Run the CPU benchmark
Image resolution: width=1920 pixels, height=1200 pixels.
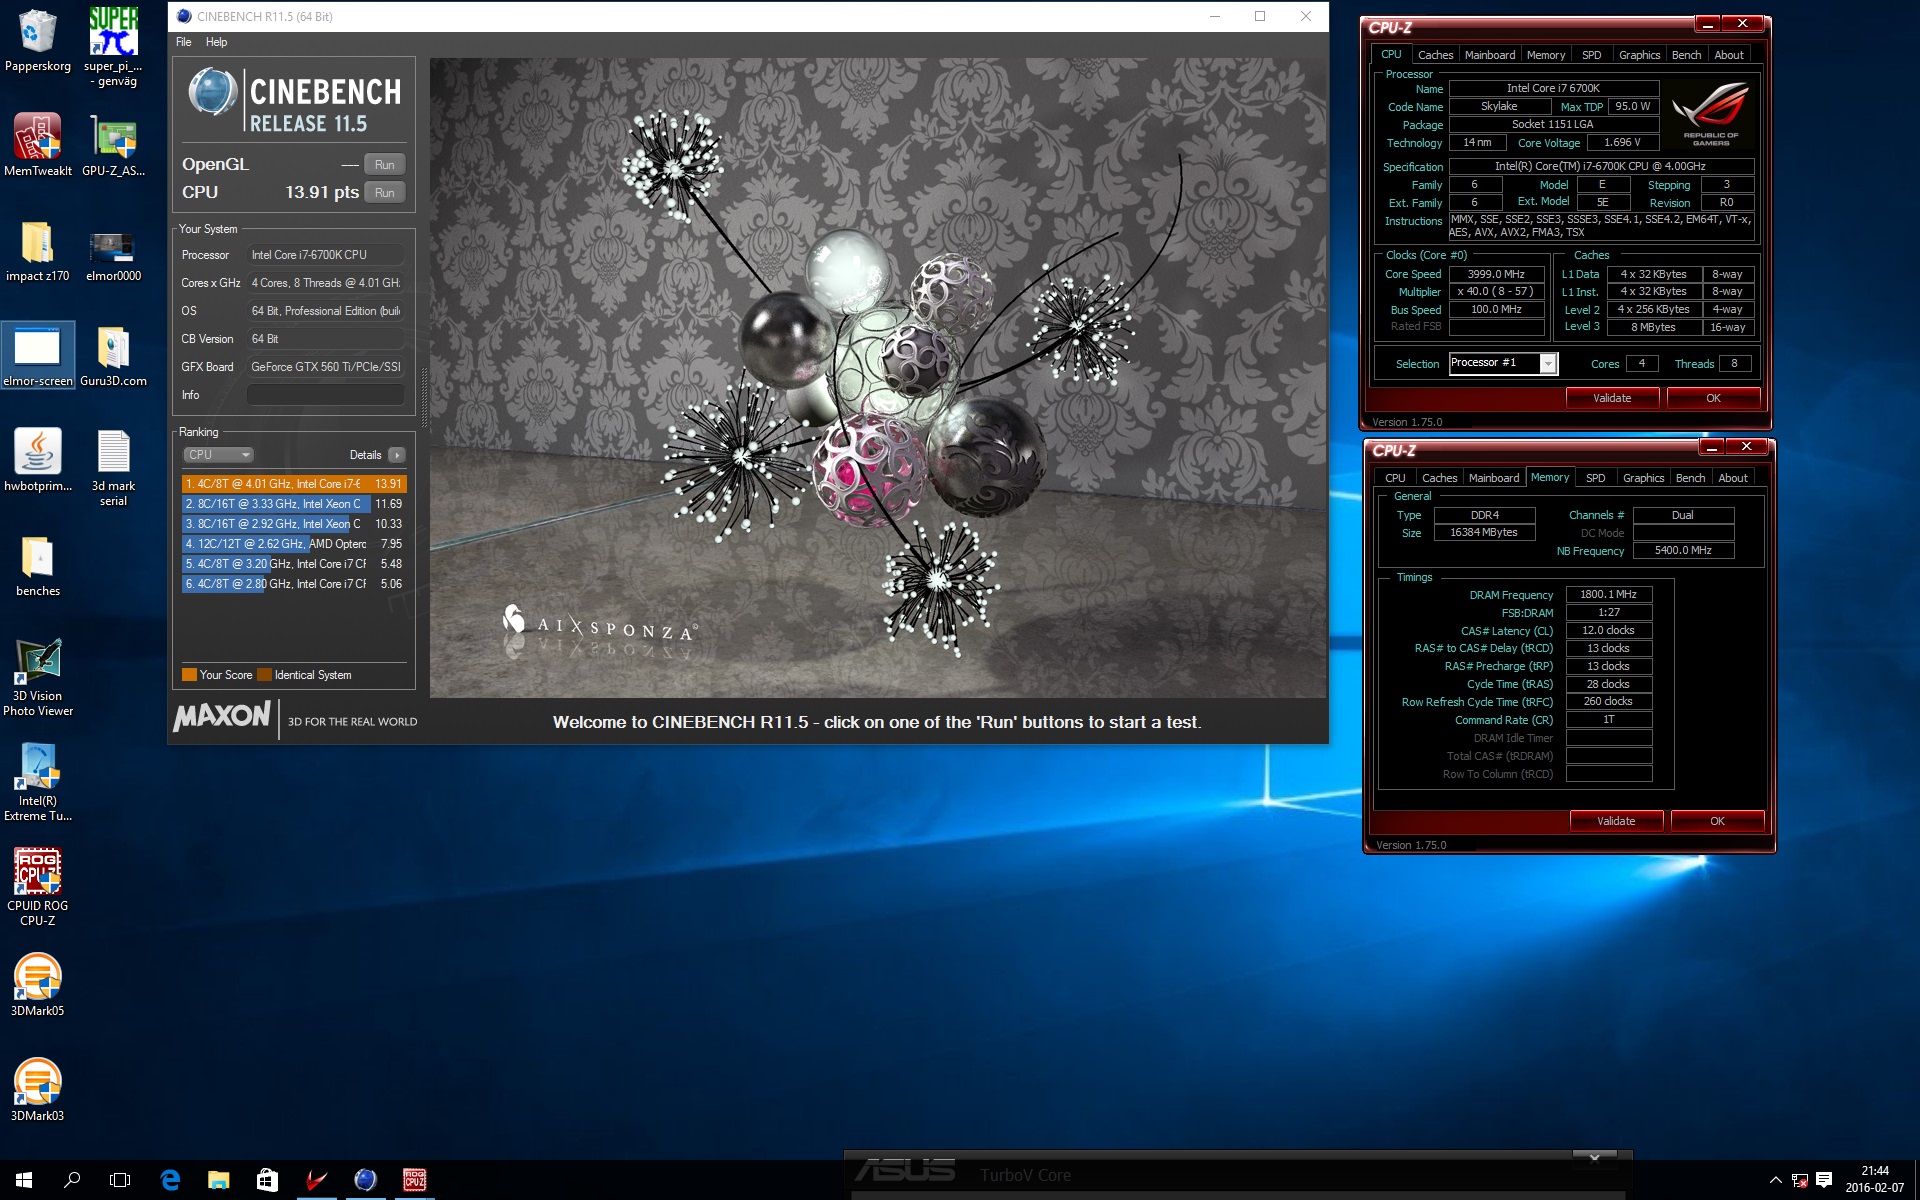[385, 193]
